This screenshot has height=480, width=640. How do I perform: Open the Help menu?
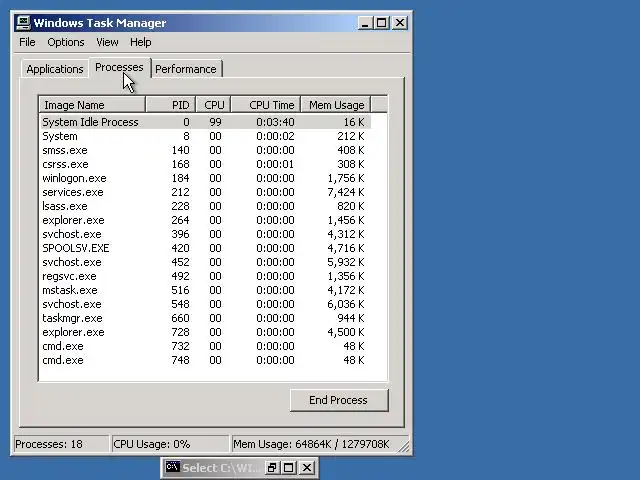tap(140, 42)
